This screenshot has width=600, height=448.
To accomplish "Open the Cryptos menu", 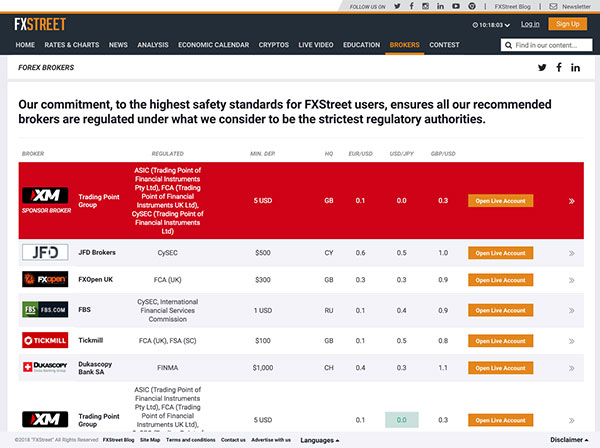I will pos(274,45).
